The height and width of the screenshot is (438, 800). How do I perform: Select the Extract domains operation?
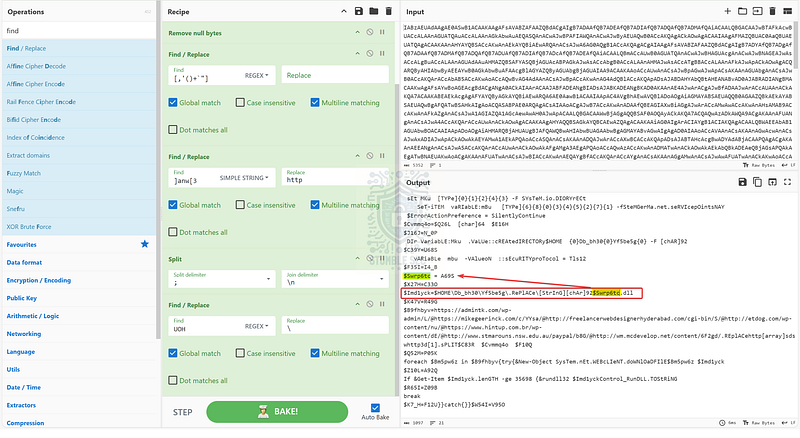point(79,155)
